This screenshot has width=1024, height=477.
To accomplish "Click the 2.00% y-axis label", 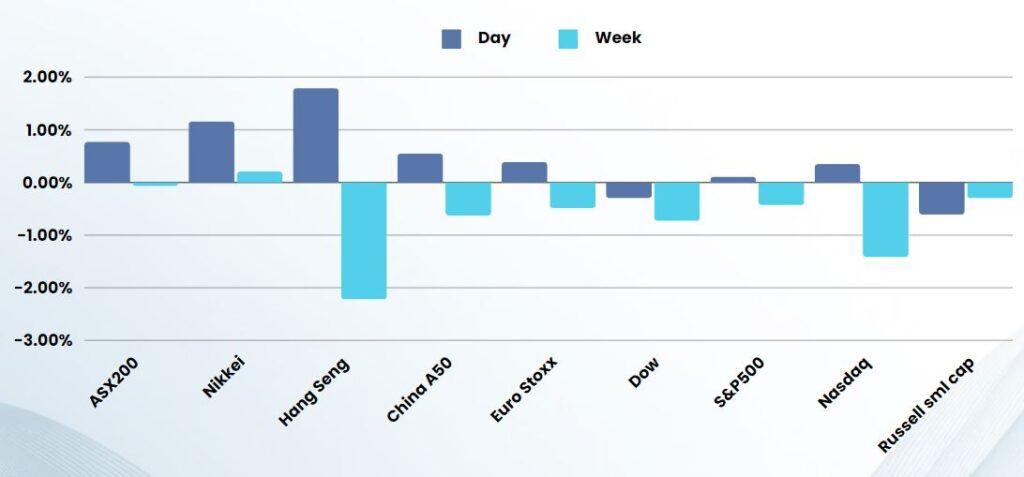I will tap(42, 78).
